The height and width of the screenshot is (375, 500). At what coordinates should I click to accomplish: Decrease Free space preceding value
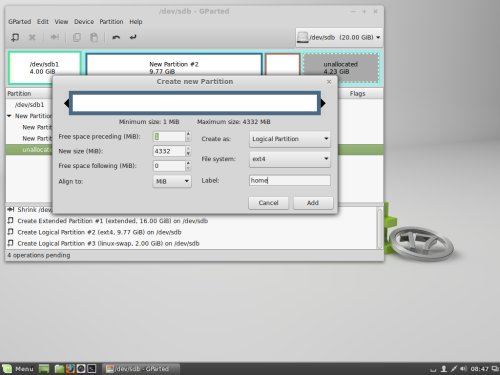(x=188, y=139)
